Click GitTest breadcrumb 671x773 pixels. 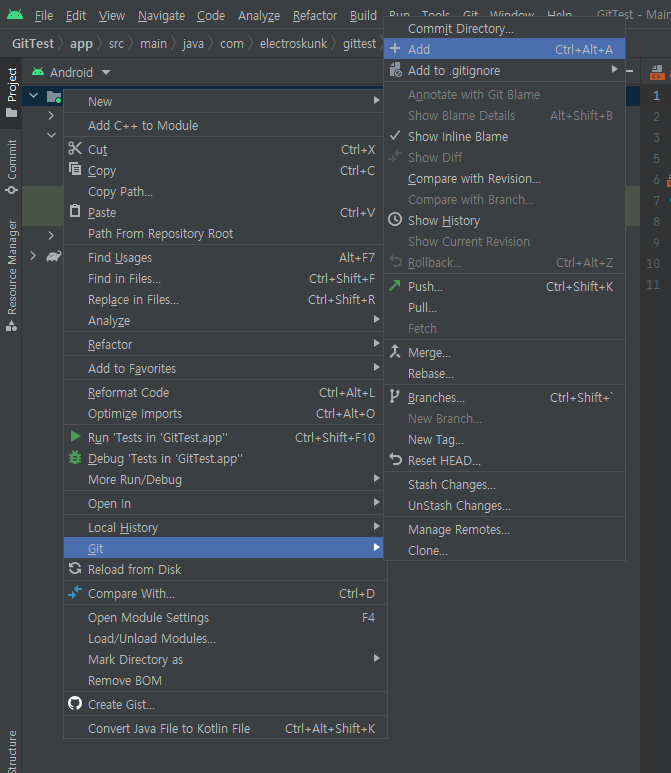pos(33,43)
